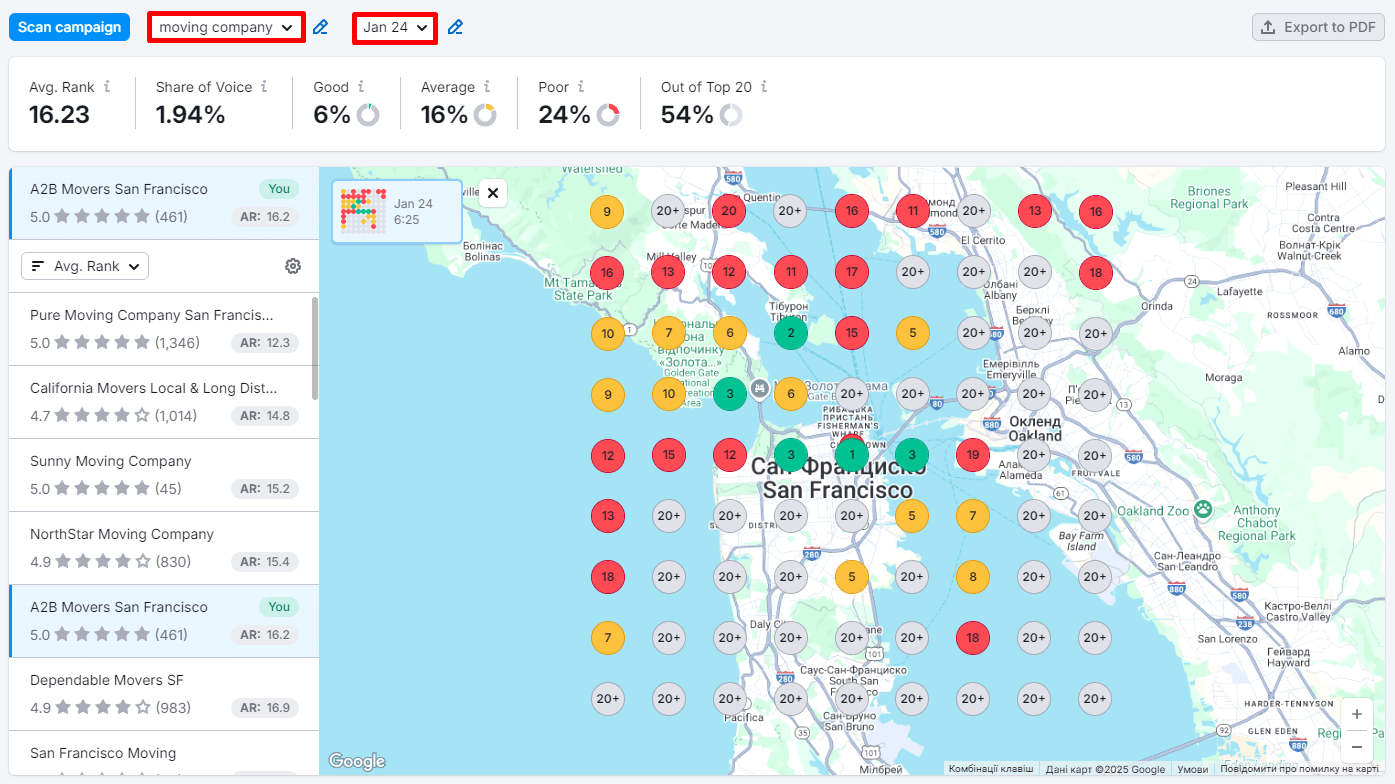Select Sunny Moving Company listing
This screenshot has width=1395, height=784.
click(x=164, y=475)
